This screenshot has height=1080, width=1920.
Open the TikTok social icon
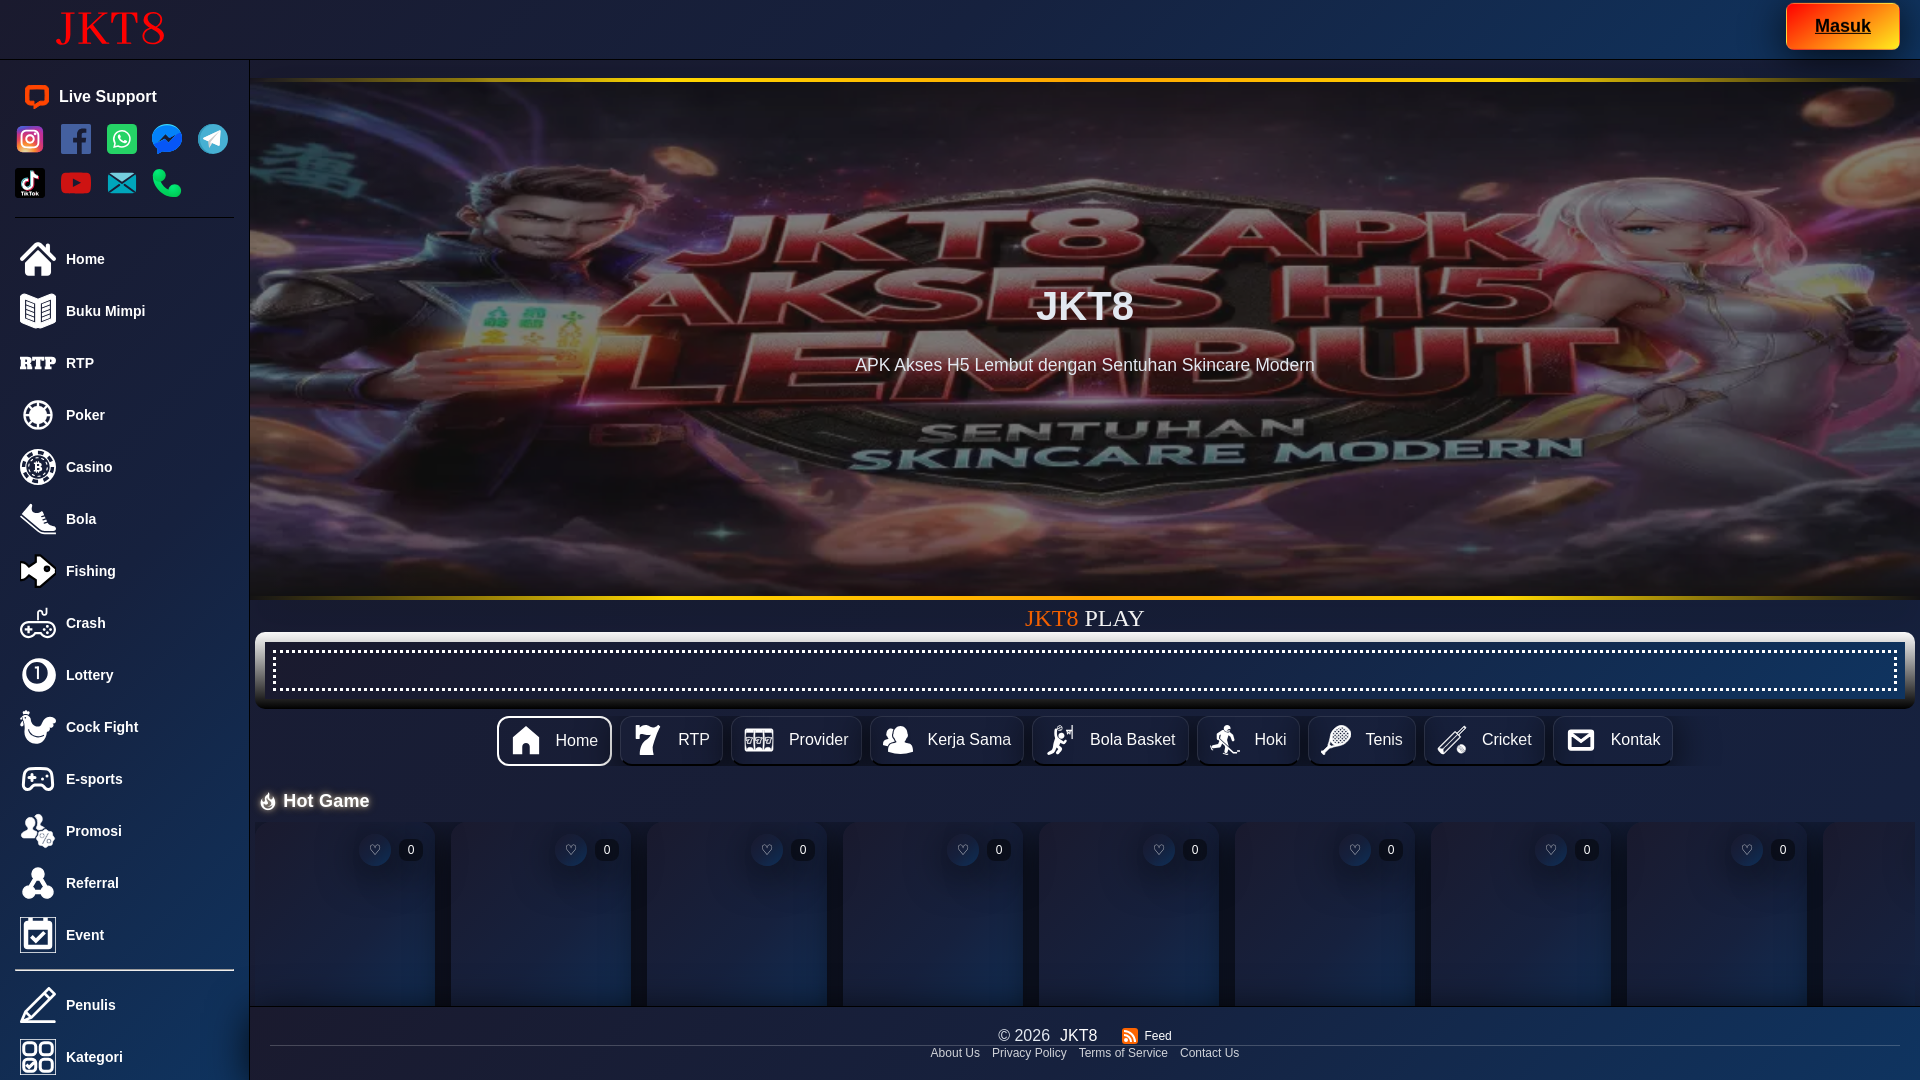point(30,183)
